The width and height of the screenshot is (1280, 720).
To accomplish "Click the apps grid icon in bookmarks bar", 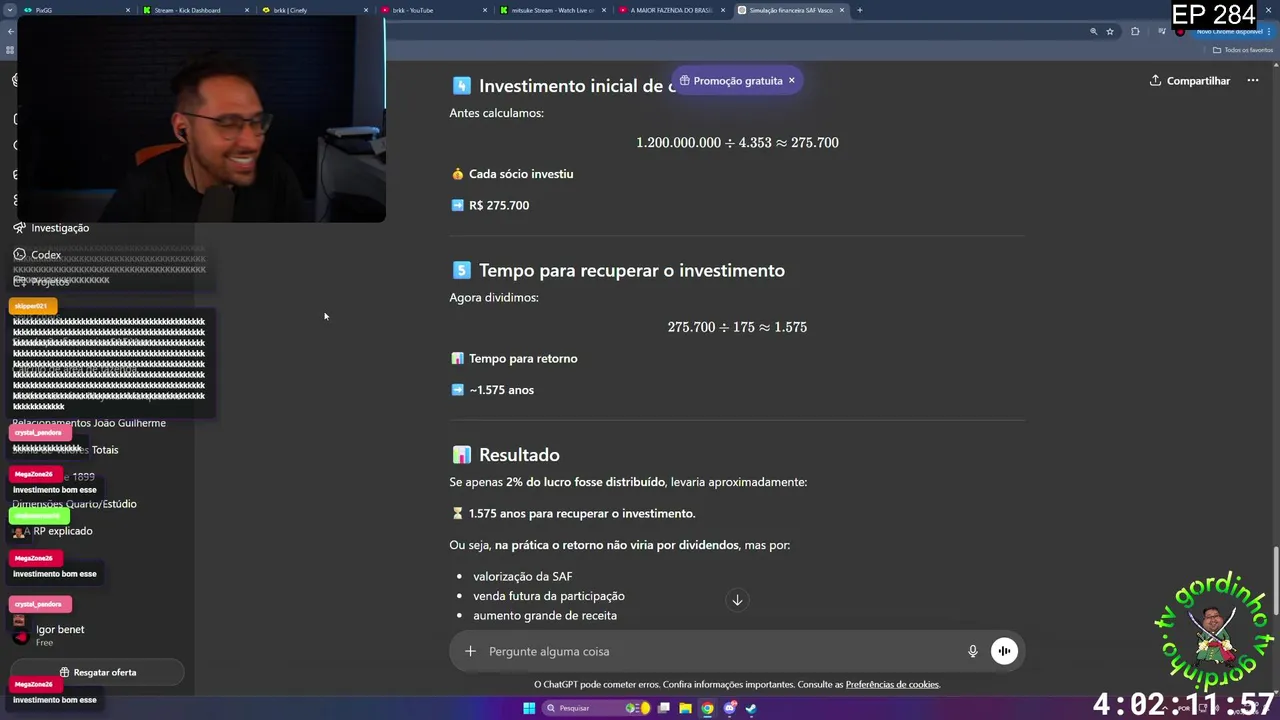I will (10, 50).
